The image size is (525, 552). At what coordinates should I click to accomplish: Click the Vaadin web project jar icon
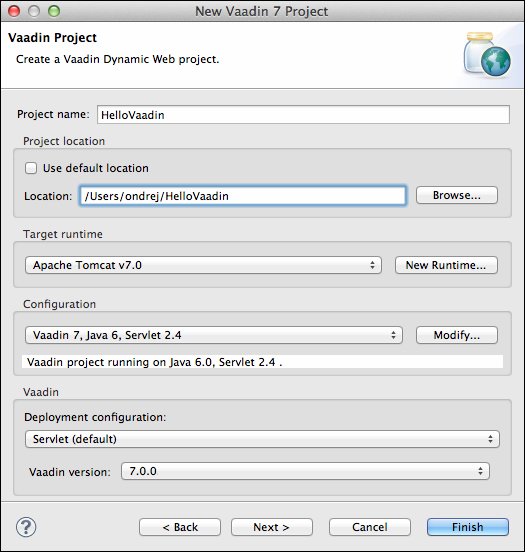(488, 55)
